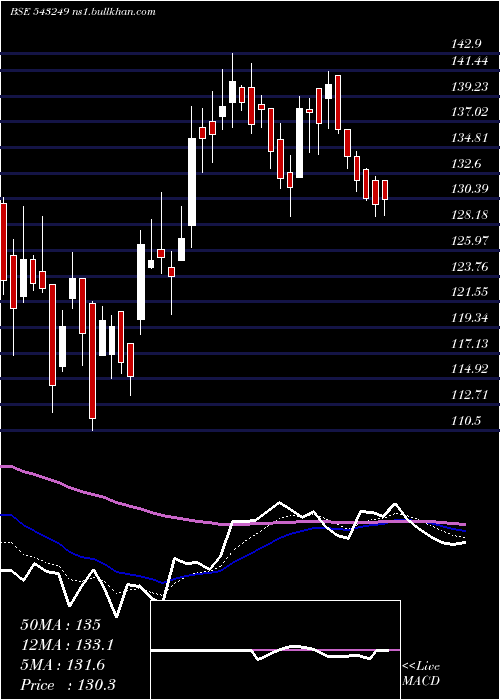Click the 137.02 price axis label

(470, 112)
